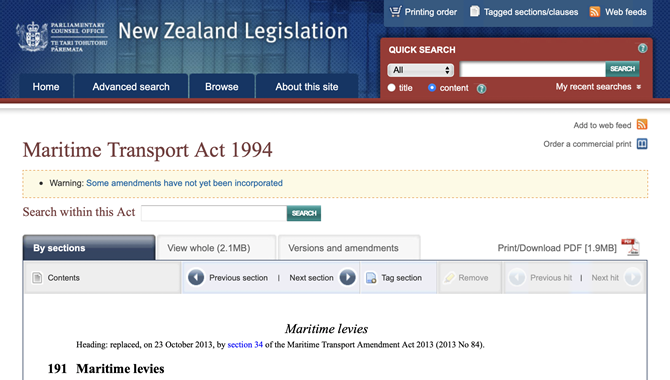Open the All category dropdown
This screenshot has width=670, height=380.
point(420,70)
